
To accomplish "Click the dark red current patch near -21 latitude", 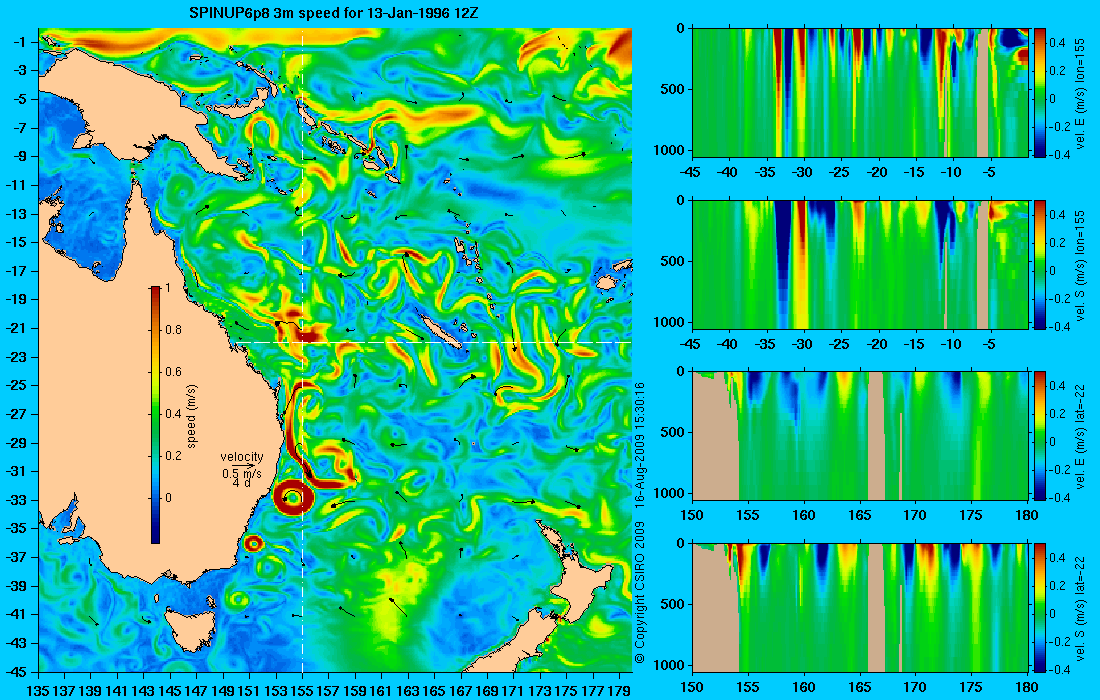I will (x=309, y=335).
